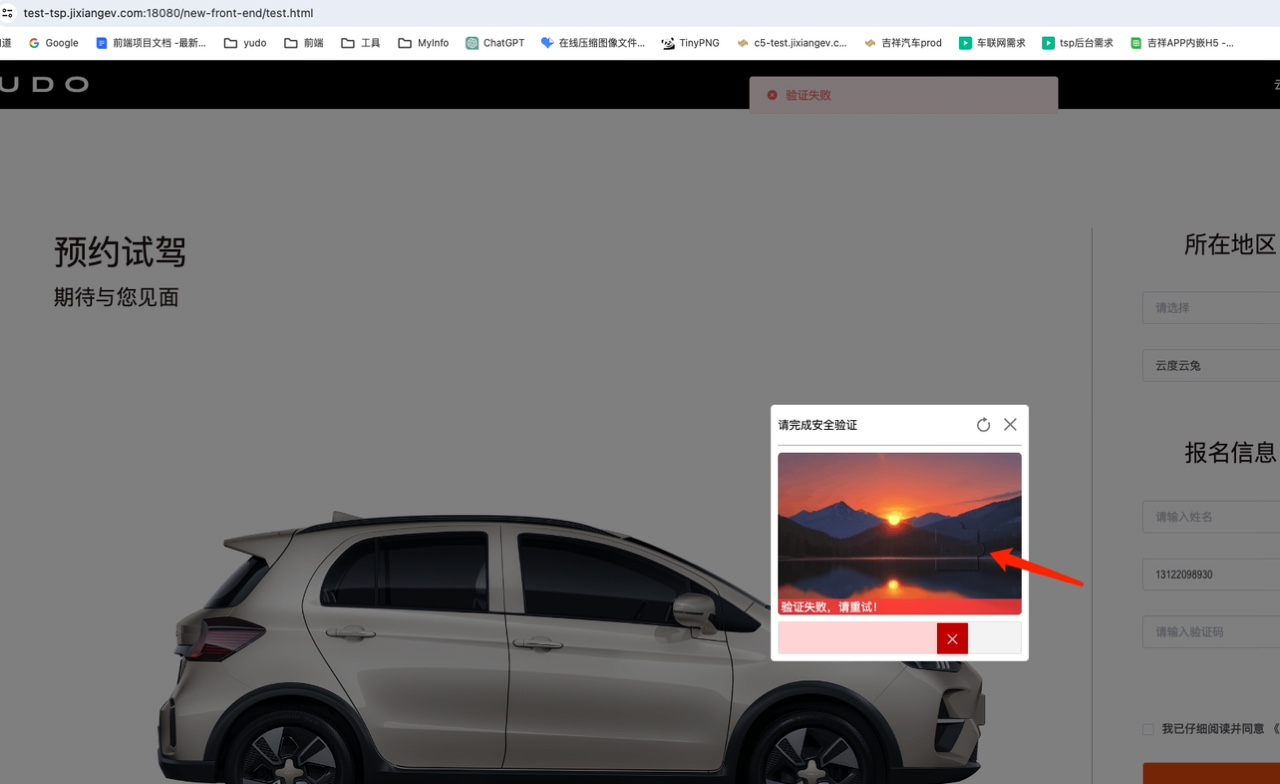Screen dimensions: 1280x784
Task: Open the 吉祥APP内嵌H5 bookmark
Action: coord(1181,43)
